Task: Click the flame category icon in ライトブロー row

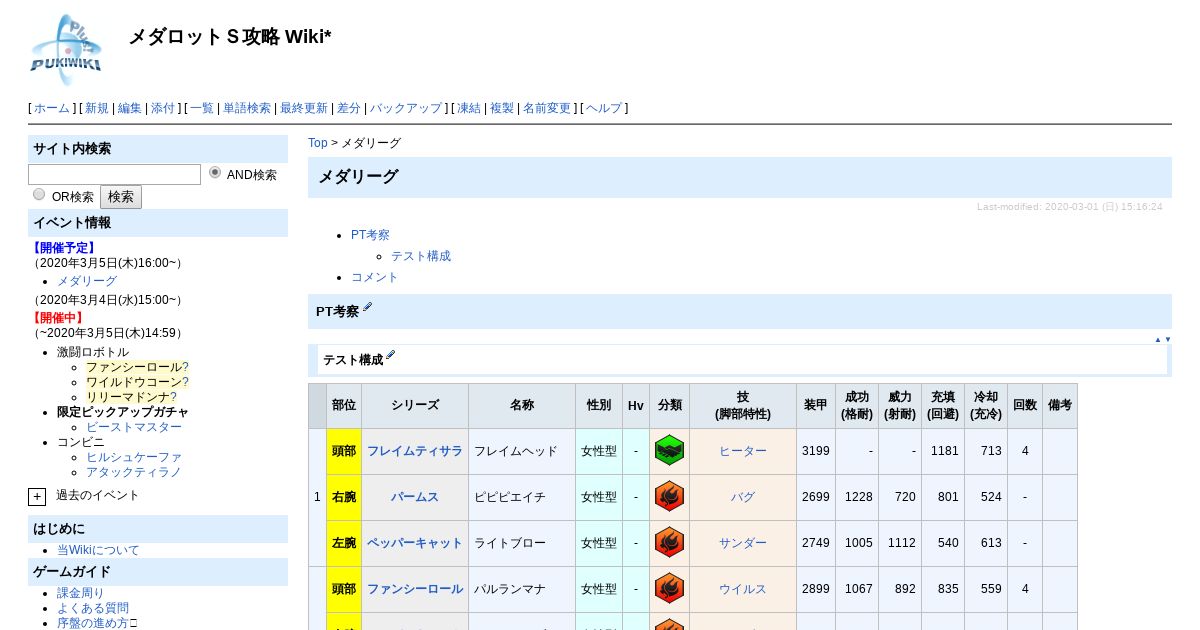Action: [x=669, y=543]
